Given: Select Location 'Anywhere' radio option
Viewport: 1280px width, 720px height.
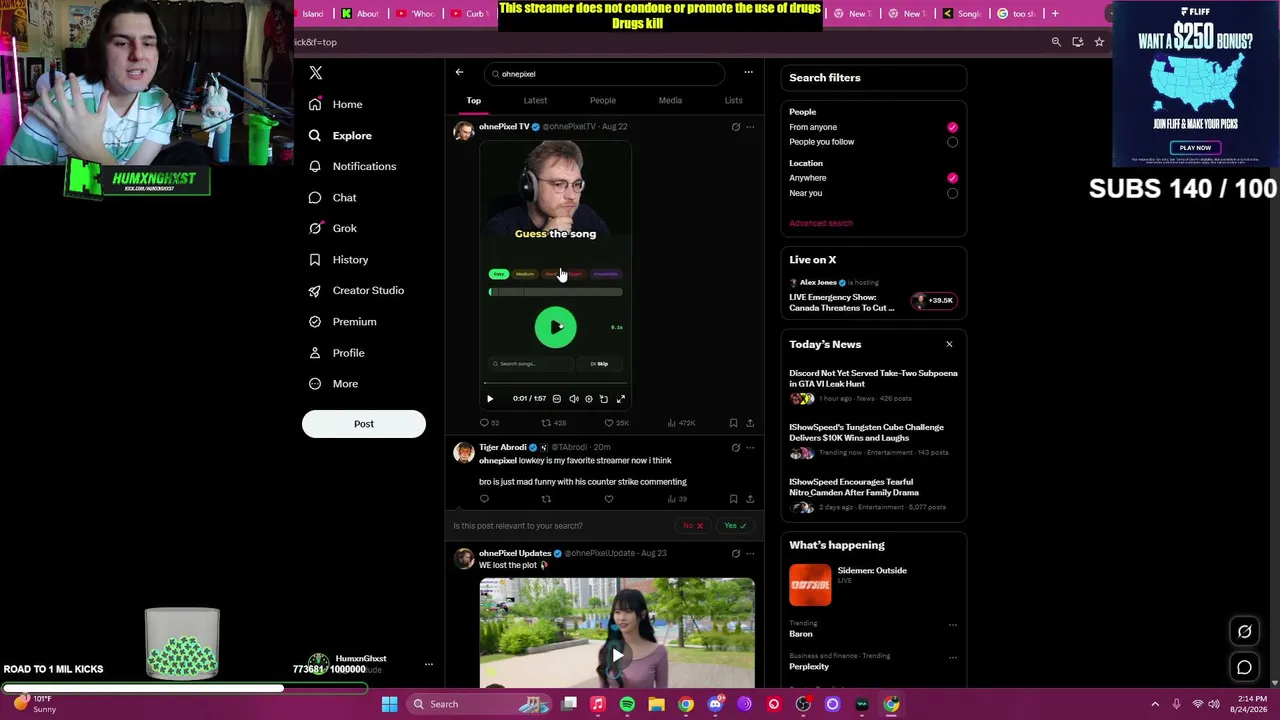Looking at the screenshot, I should 952,178.
